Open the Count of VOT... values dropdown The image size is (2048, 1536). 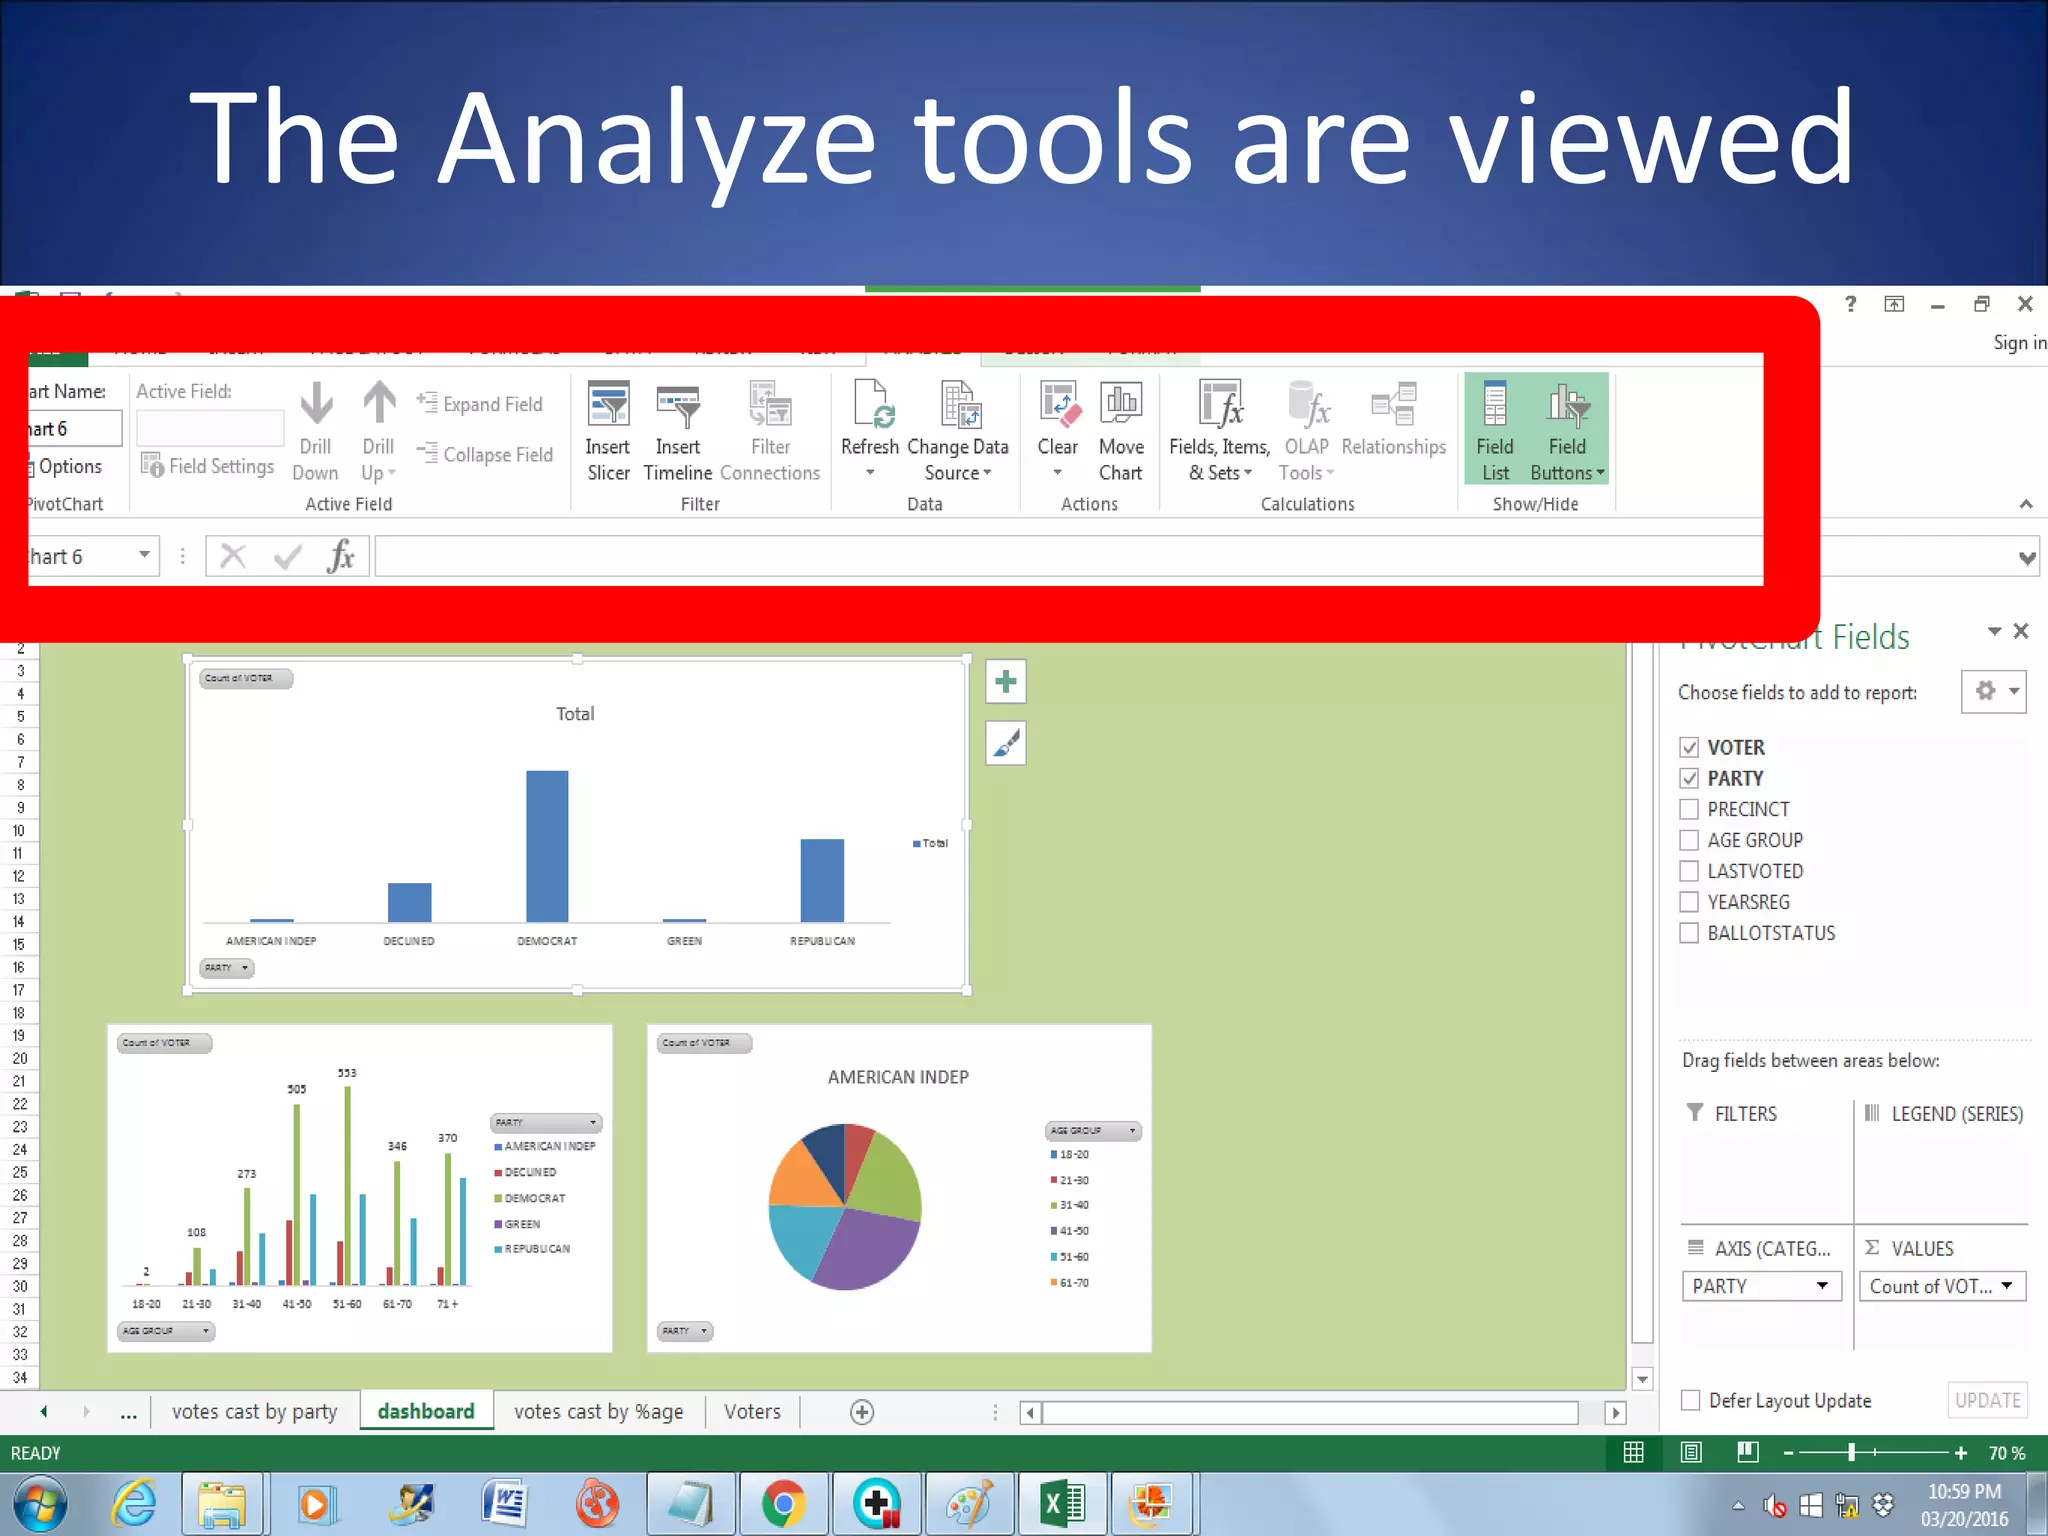coord(2007,1286)
